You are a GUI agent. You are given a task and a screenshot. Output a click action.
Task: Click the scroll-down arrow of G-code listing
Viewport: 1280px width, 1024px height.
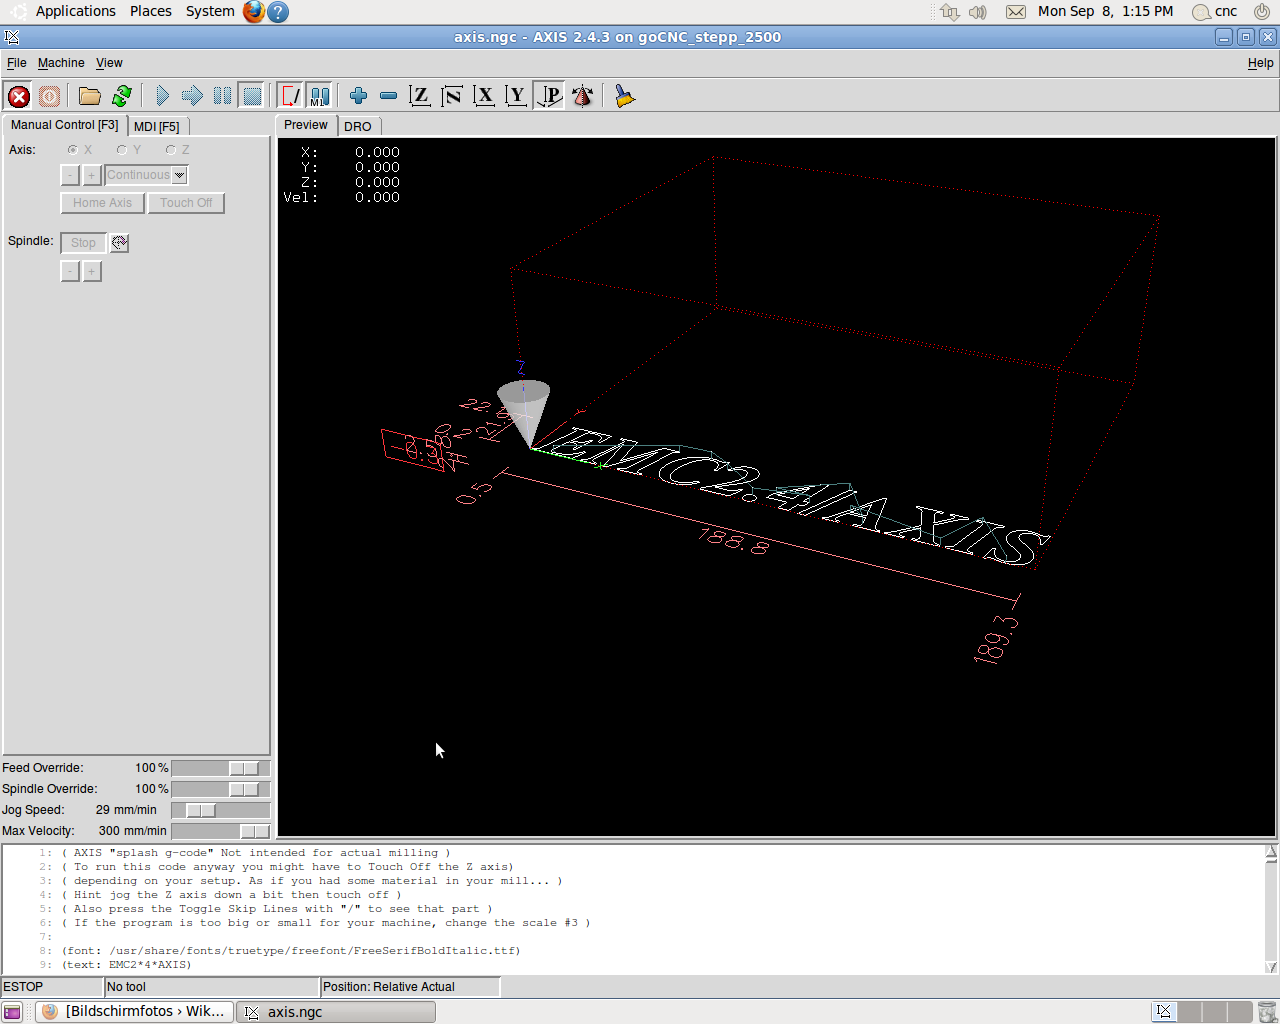click(1271, 967)
